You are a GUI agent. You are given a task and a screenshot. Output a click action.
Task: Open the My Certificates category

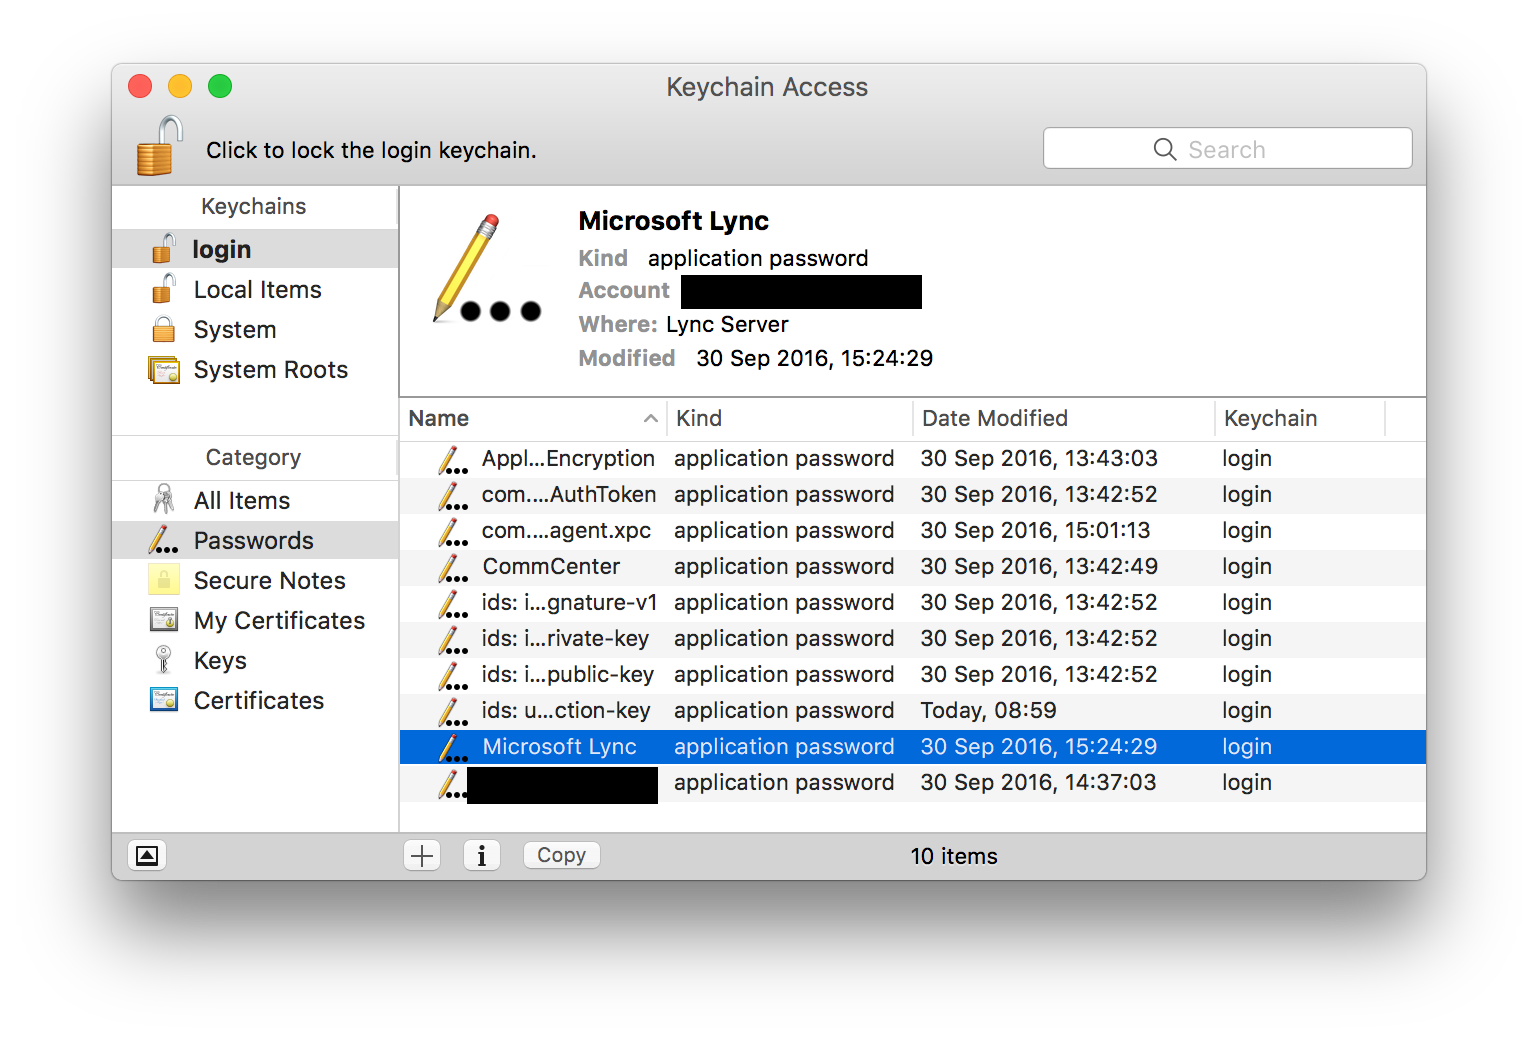(255, 620)
